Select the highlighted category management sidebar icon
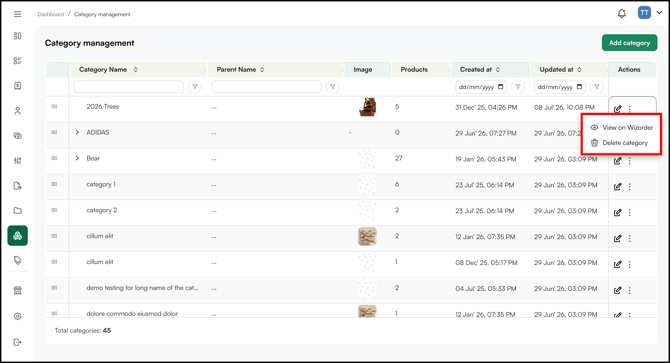670x363 pixels. click(18, 236)
